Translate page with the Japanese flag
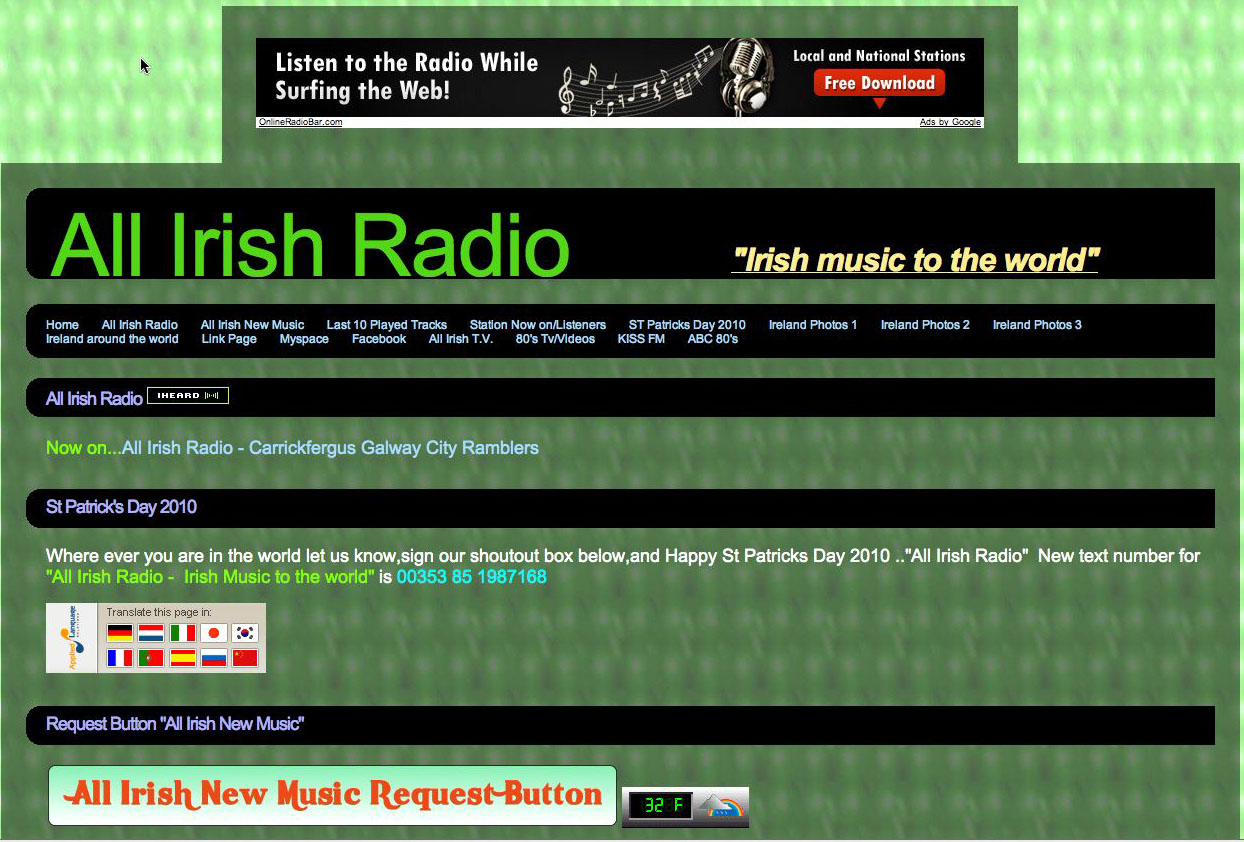 tap(214, 633)
